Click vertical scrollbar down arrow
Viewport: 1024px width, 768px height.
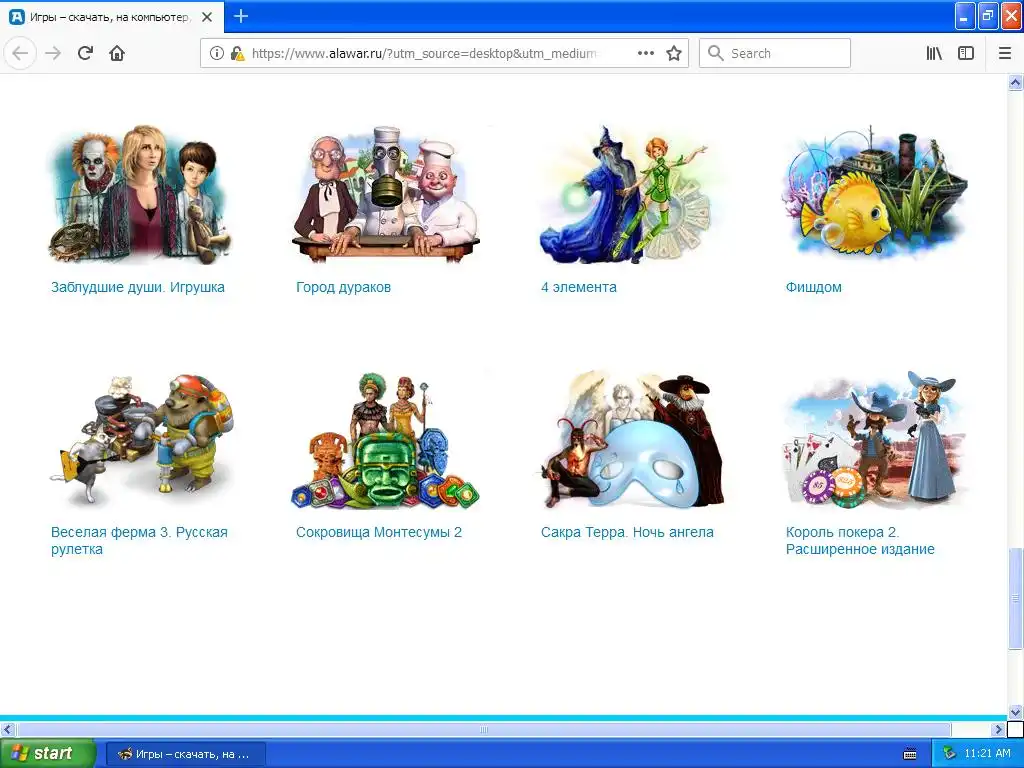click(x=1015, y=711)
